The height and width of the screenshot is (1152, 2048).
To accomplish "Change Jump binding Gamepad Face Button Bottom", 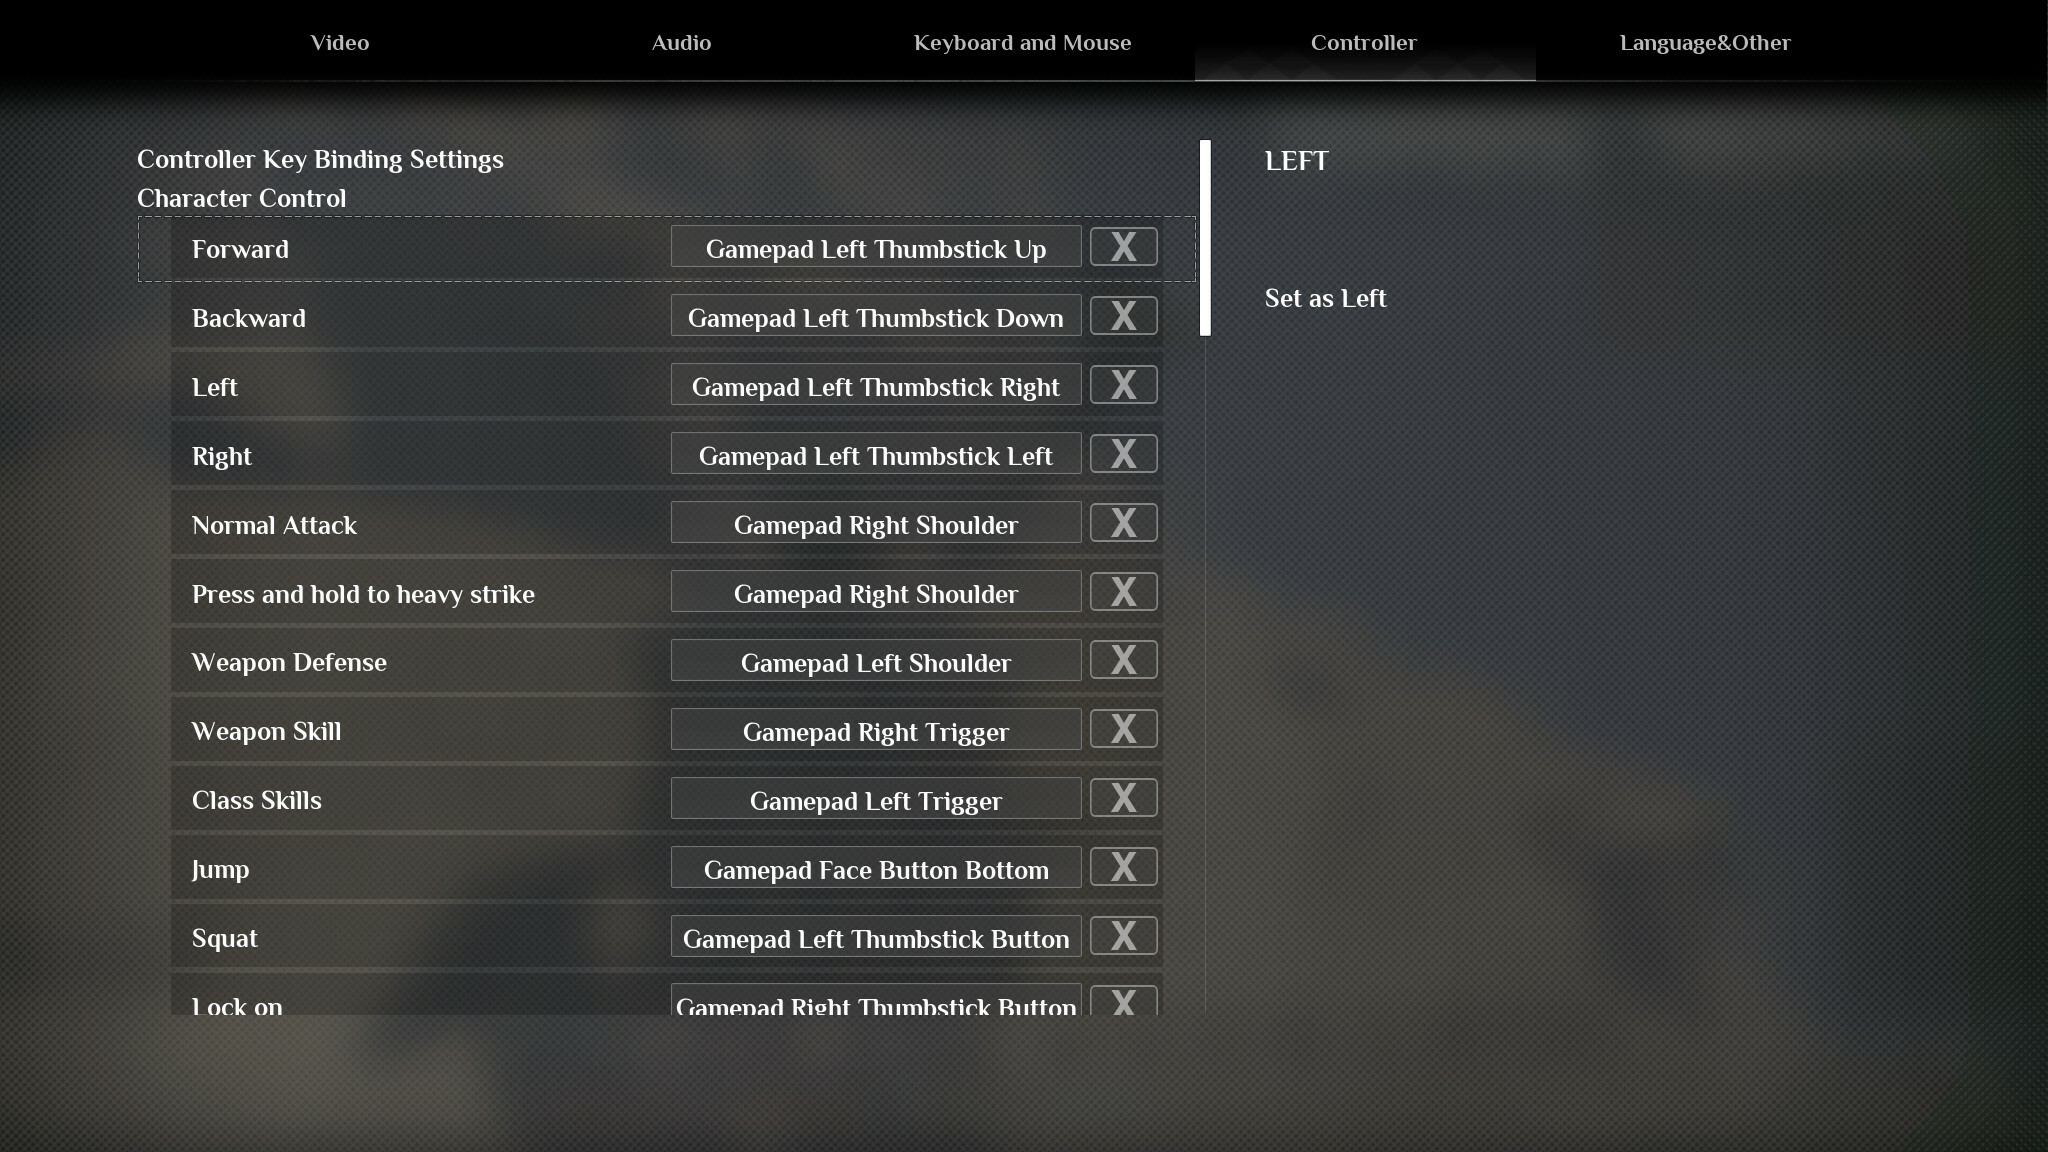I will click(875, 869).
